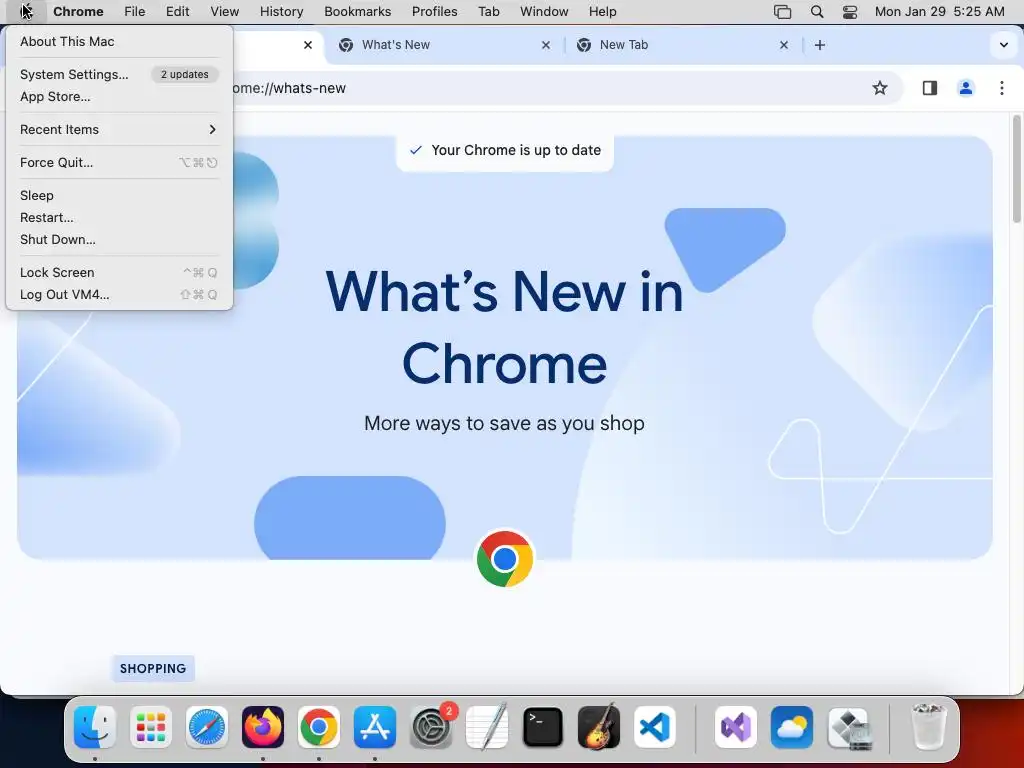Click the SHOPPING label
Screen dimensions: 1024x768
point(153,669)
